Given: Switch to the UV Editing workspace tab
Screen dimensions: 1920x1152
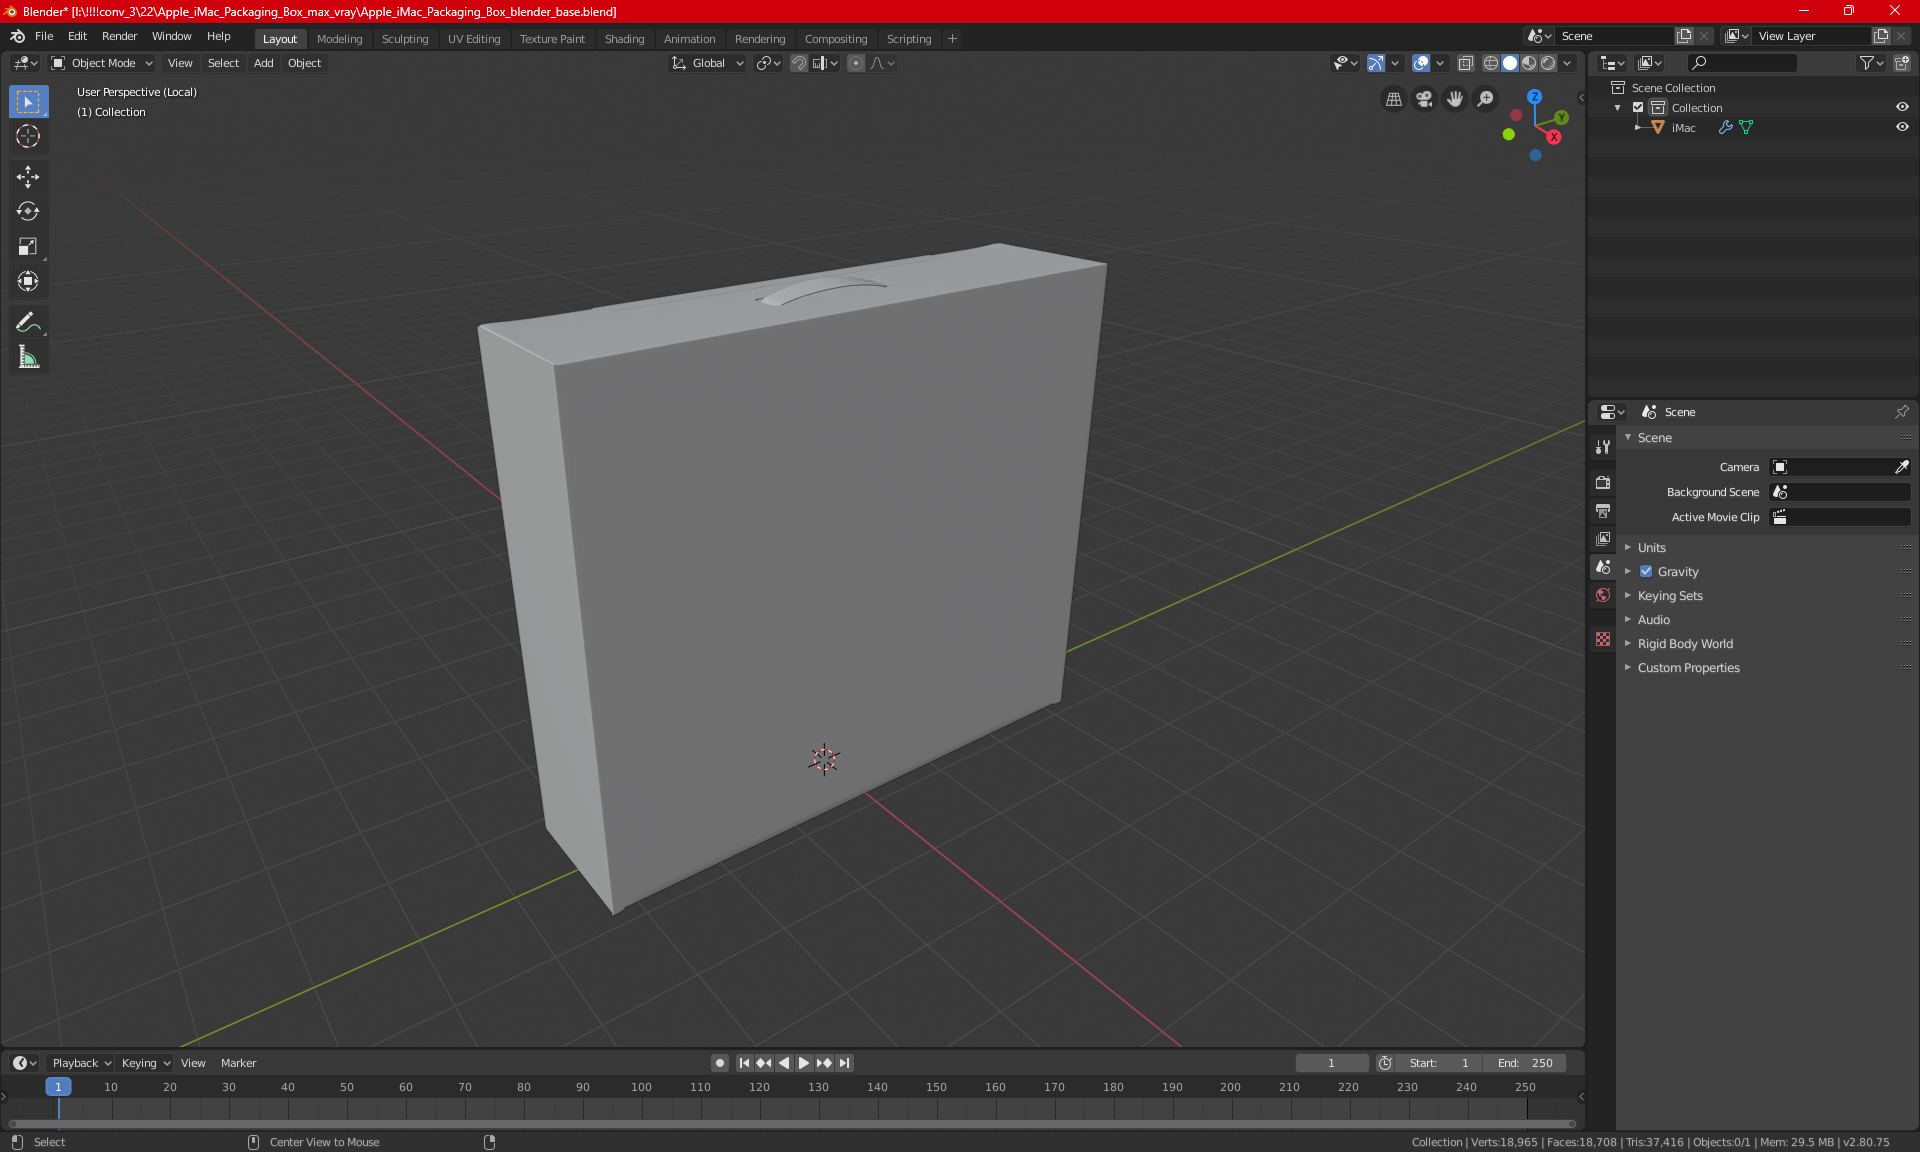Looking at the screenshot, I should (473, 39).
